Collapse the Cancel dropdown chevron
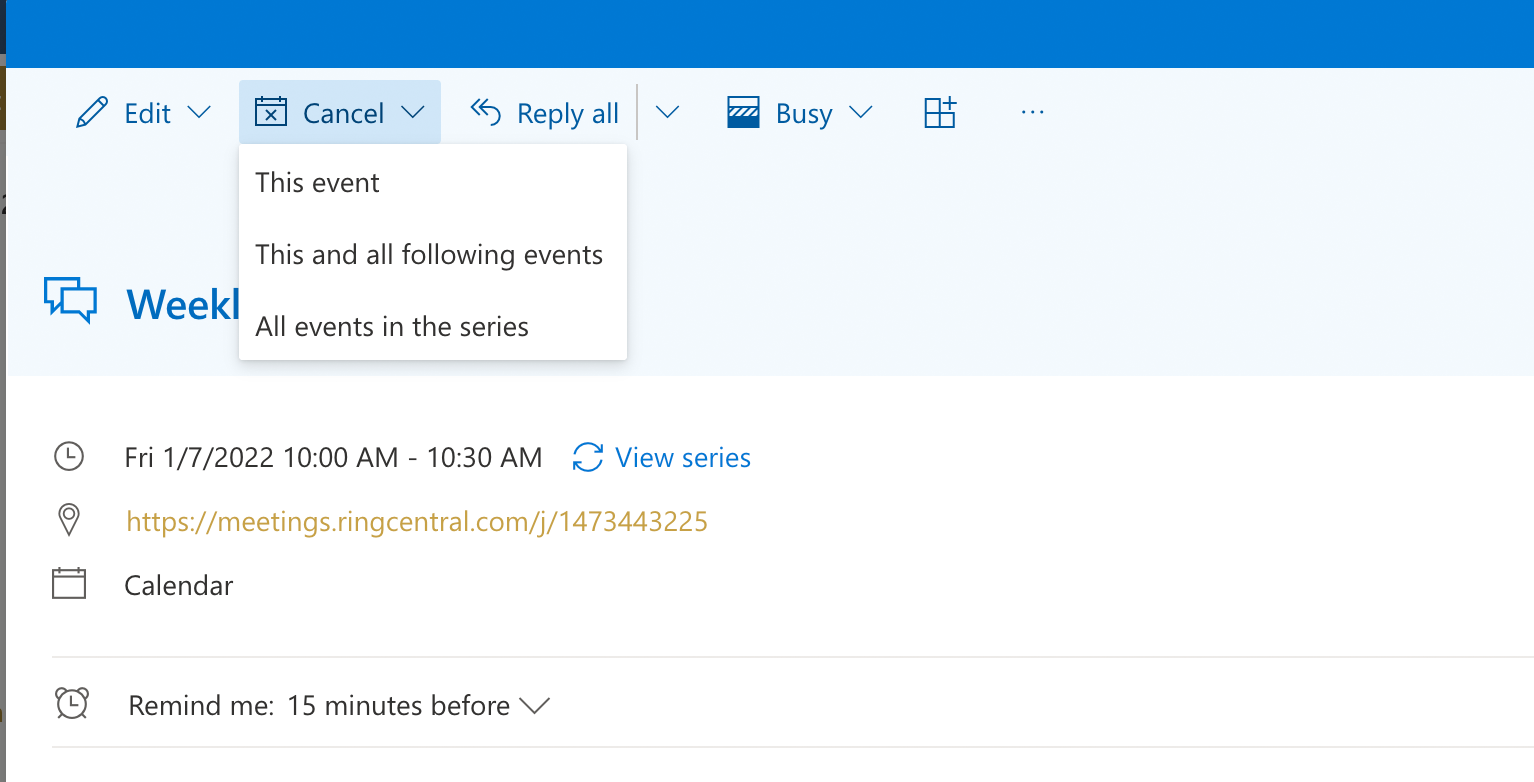This screenshot has height=782, width=1534. coord(413,112)
